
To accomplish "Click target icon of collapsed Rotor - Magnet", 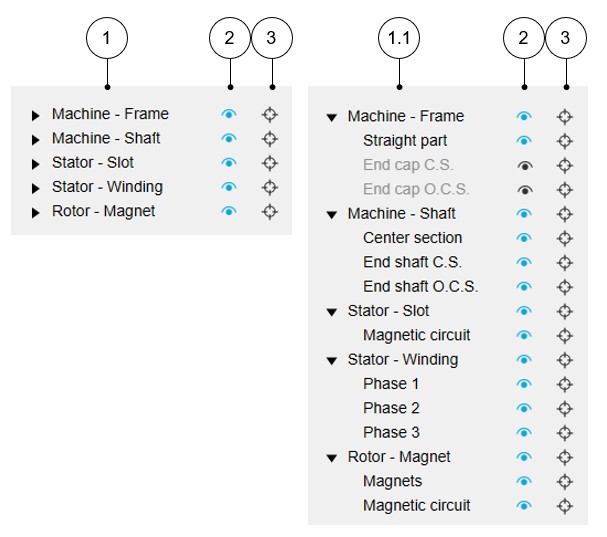I will [270, 212].
